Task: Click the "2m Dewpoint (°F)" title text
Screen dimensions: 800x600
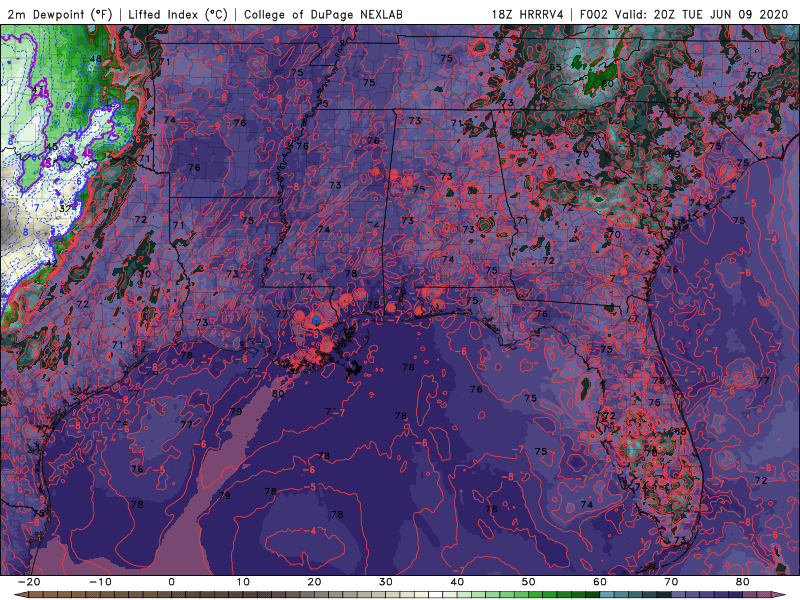Action: click(x=60, y=14)
